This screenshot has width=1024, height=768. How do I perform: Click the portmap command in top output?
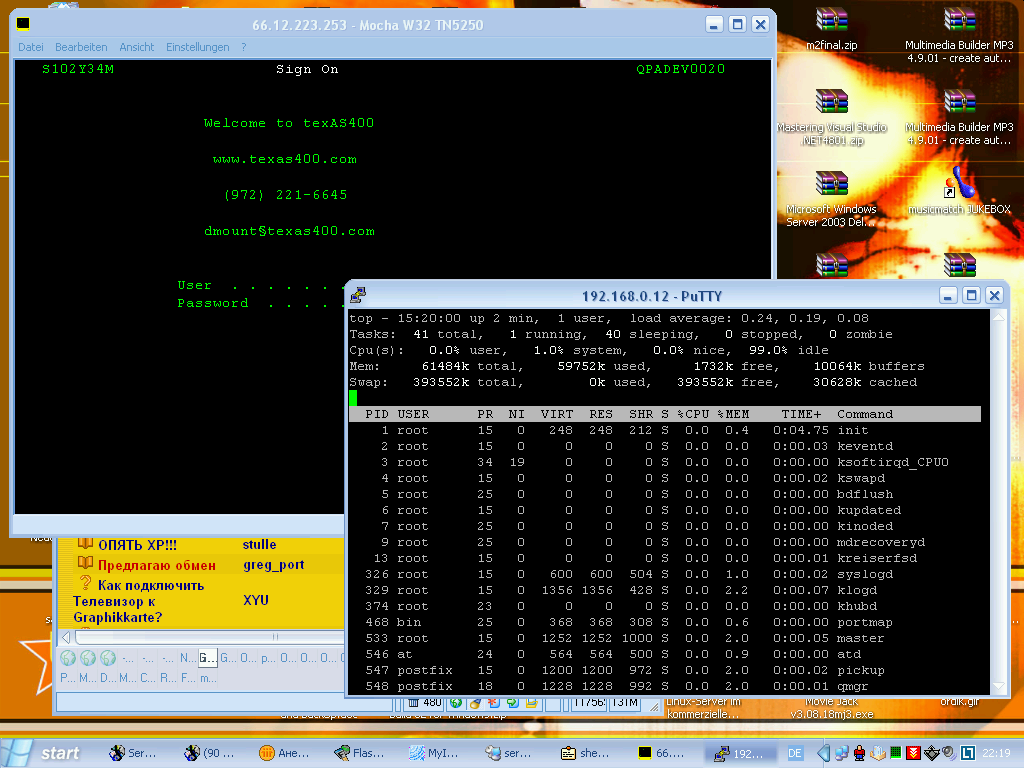[x=865, y=622]
